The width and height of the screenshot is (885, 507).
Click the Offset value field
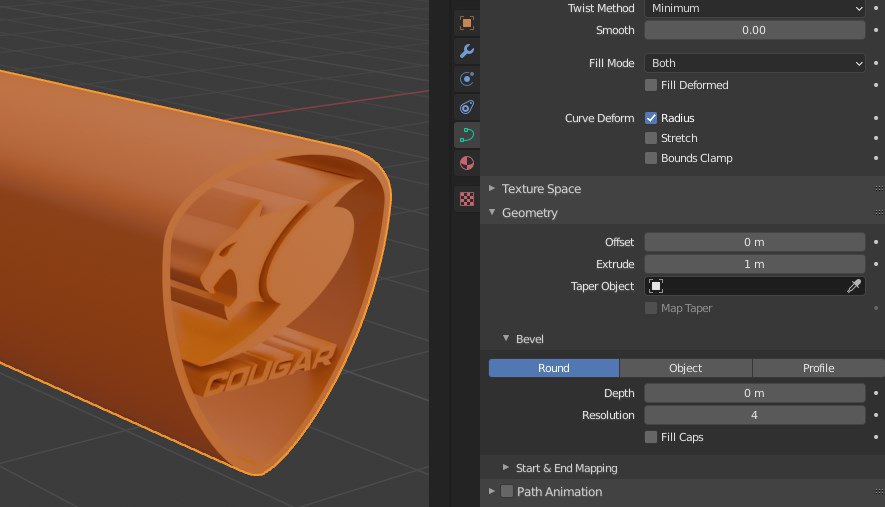(x=755, y=242)
